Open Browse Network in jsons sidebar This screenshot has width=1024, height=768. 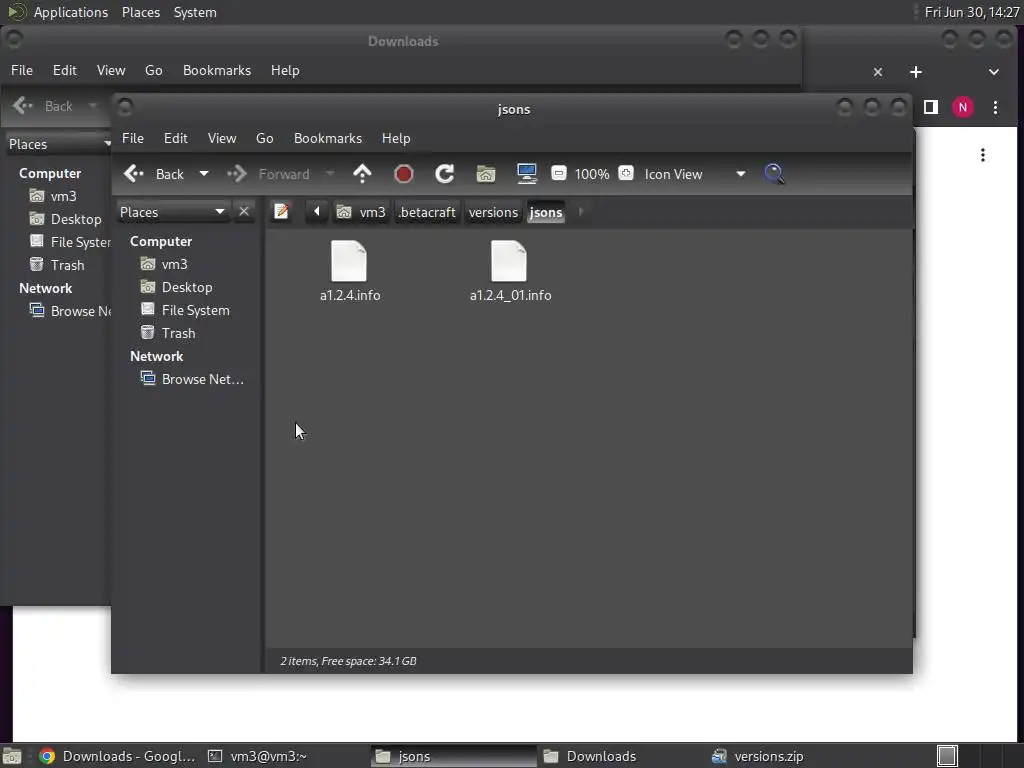coord(193,379)
